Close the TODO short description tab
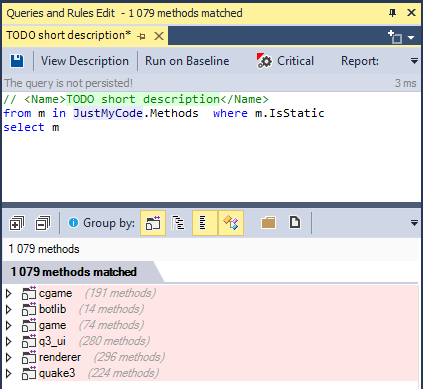 coord(159,36)
